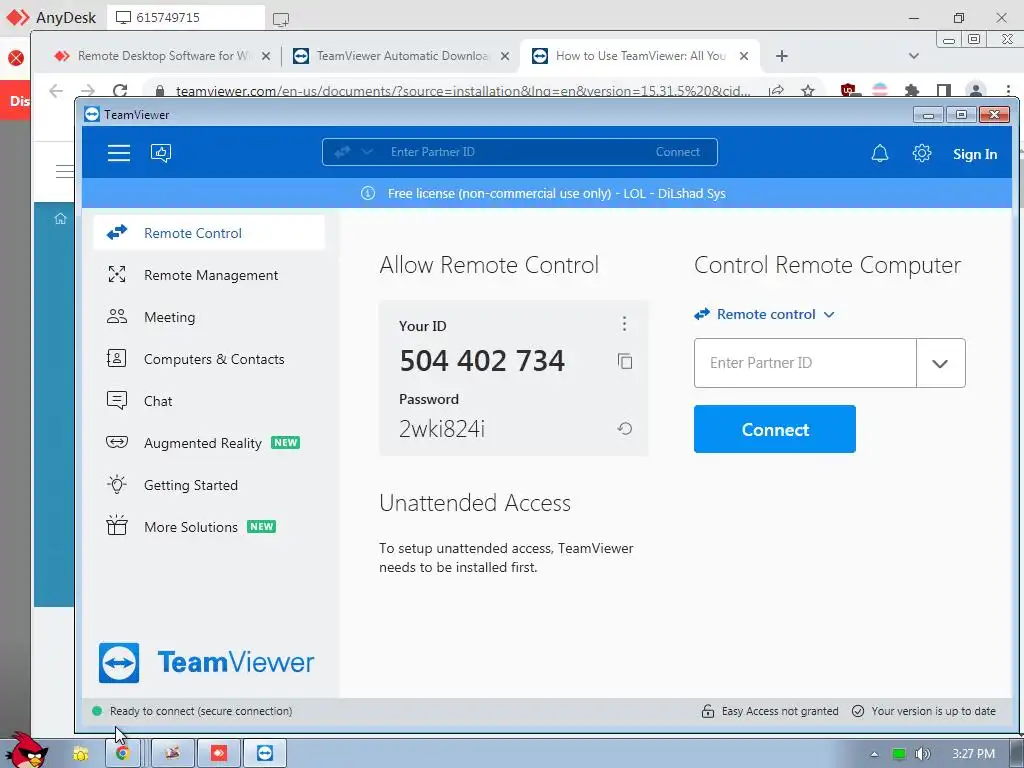1024x768 pixels.
Task: Go back in the browser
Action: coord(56,90)
